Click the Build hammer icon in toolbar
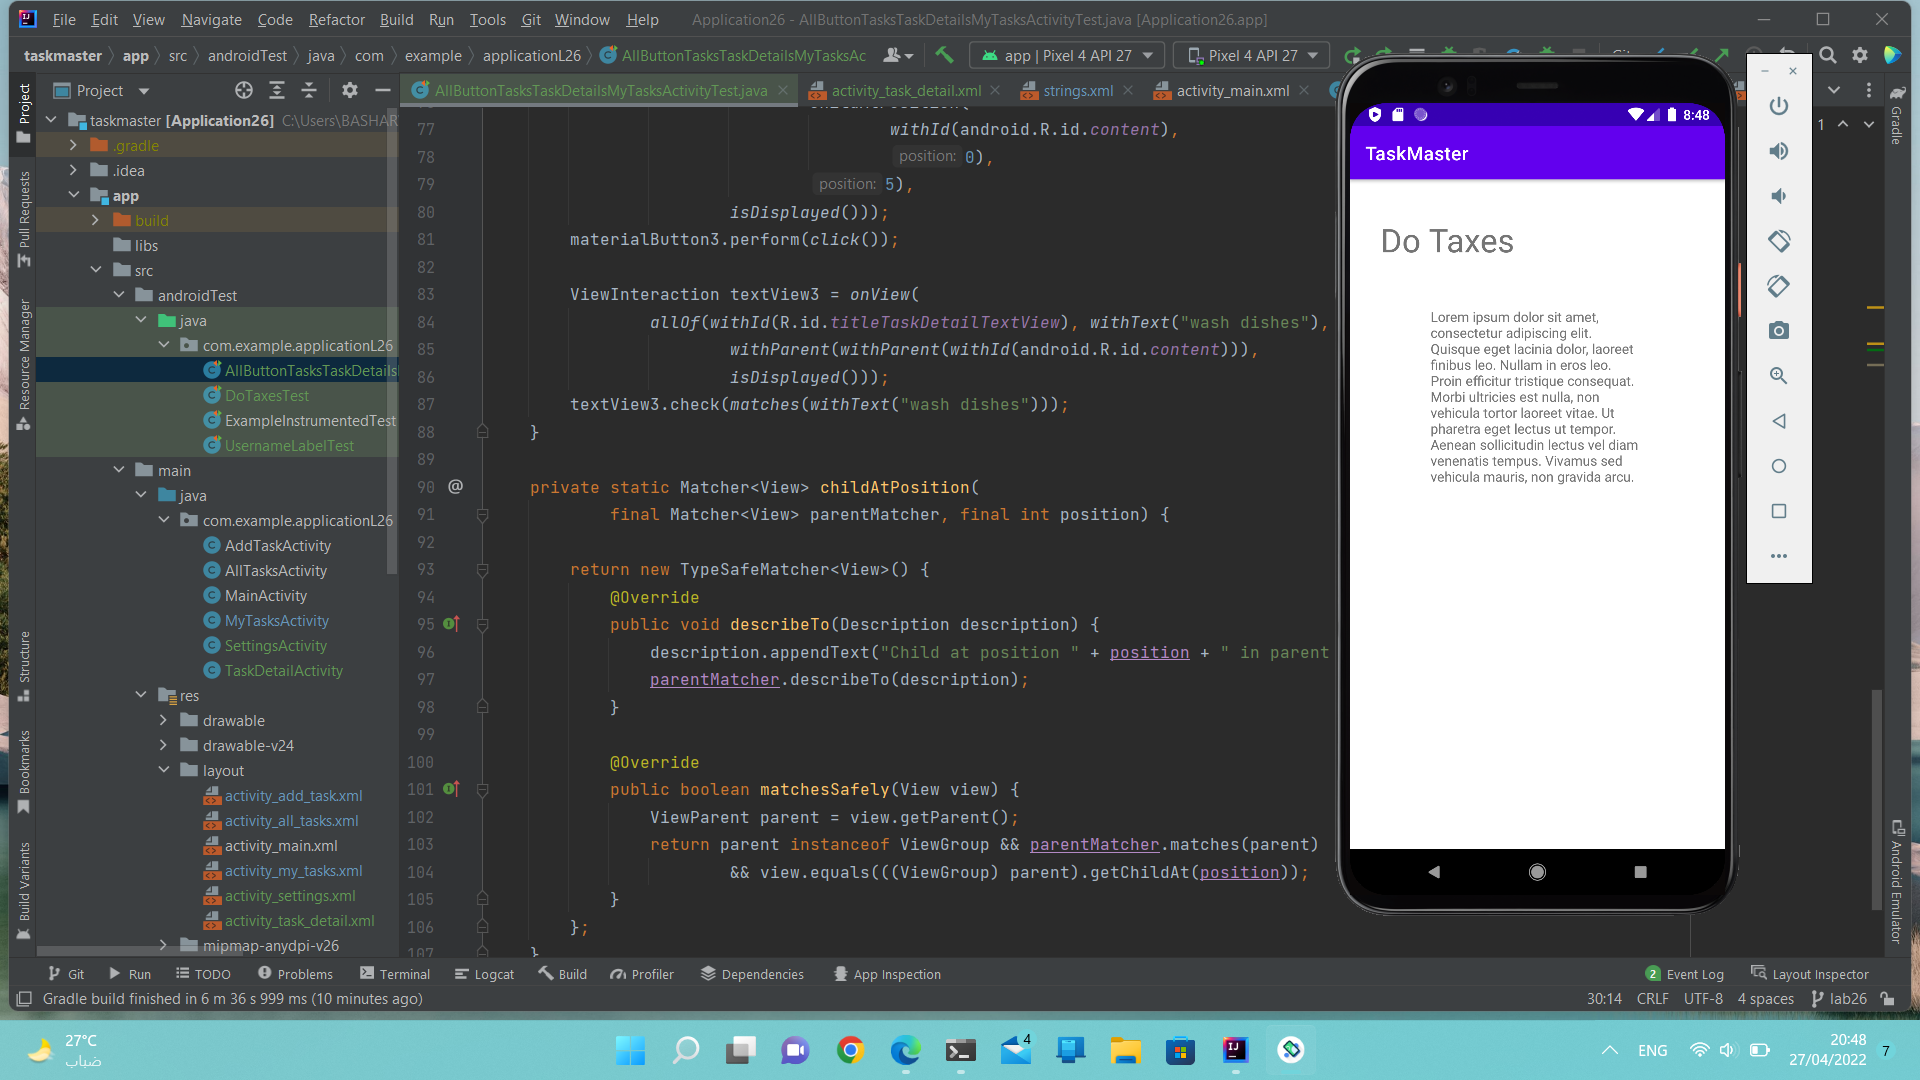1920x1080 pixels. point(944,55)
